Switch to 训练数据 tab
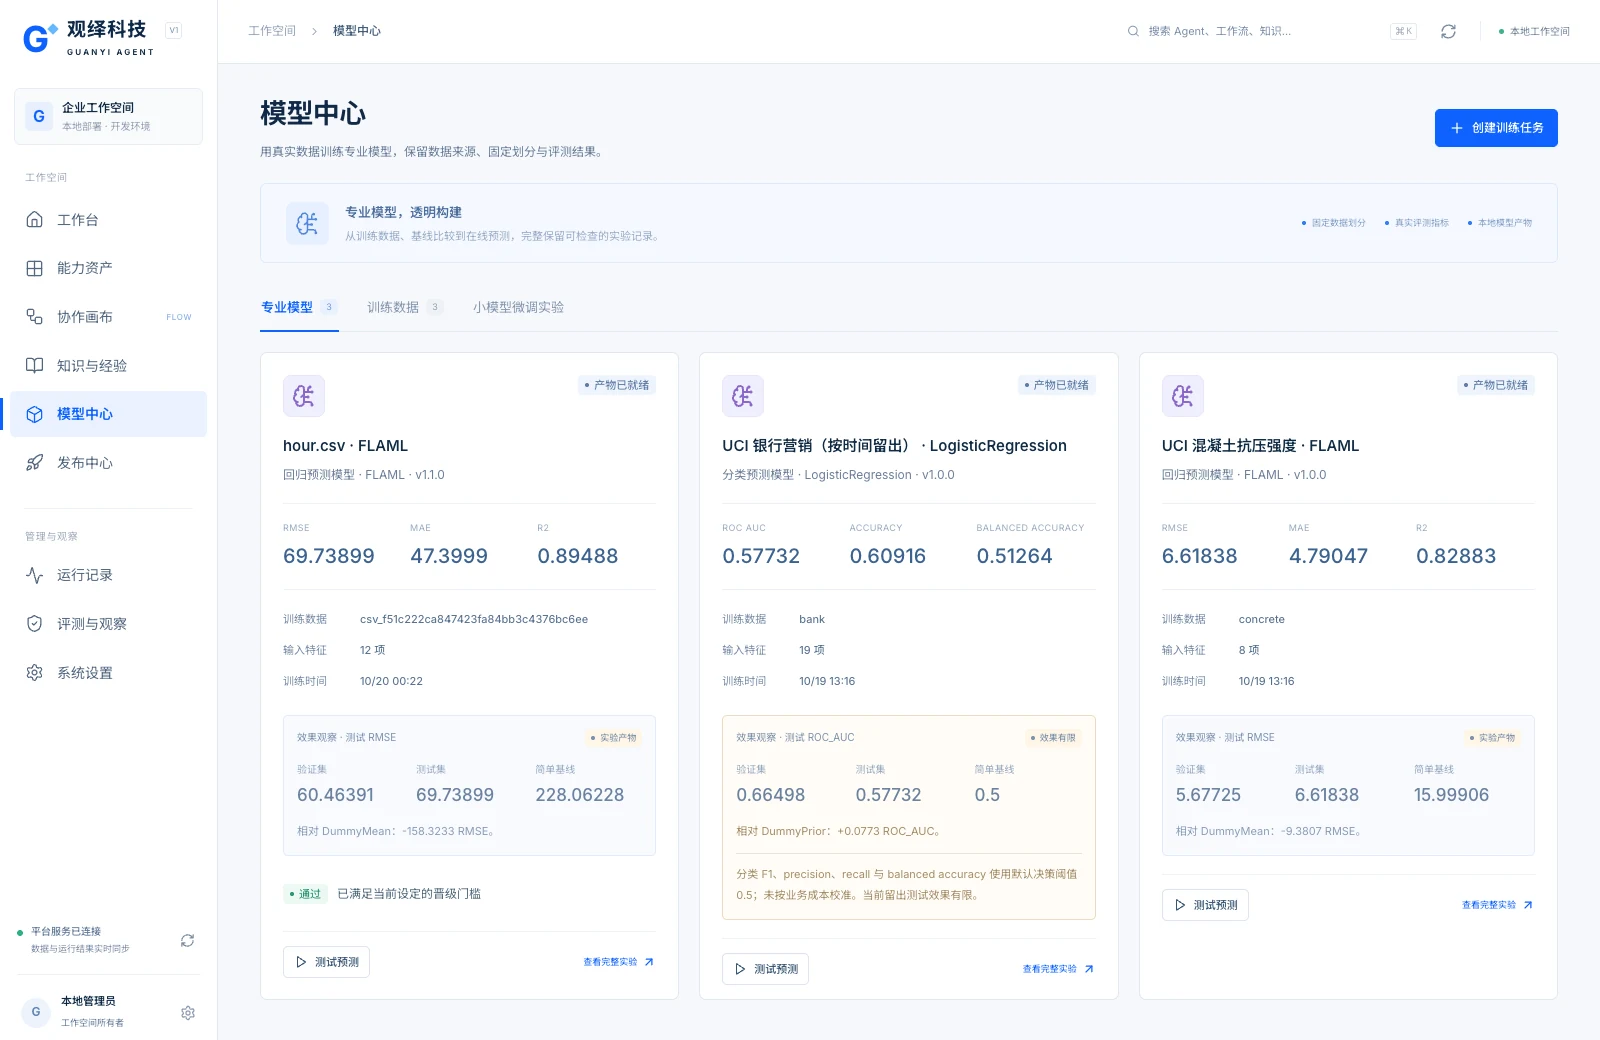 [405, 307]
